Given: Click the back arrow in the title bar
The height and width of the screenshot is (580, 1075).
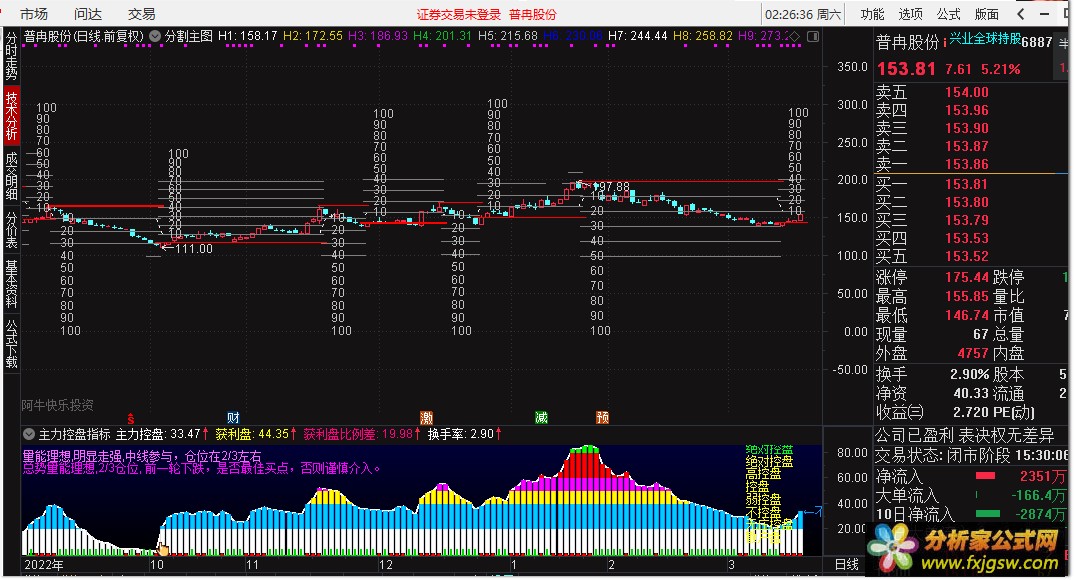Looking at the screenshot, I should click(x=1021, y=14).
